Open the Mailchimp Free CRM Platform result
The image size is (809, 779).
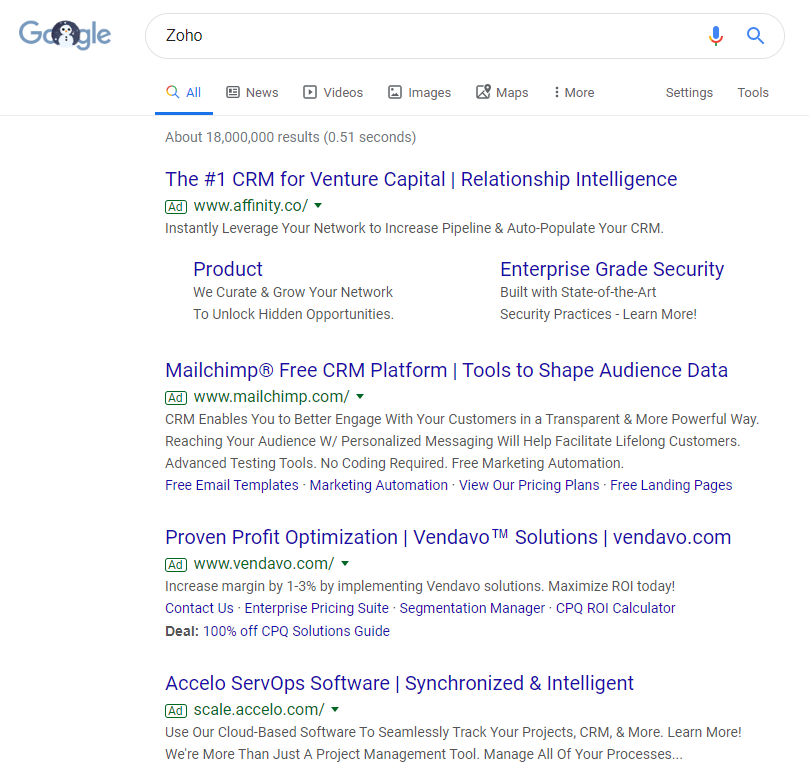446,370
